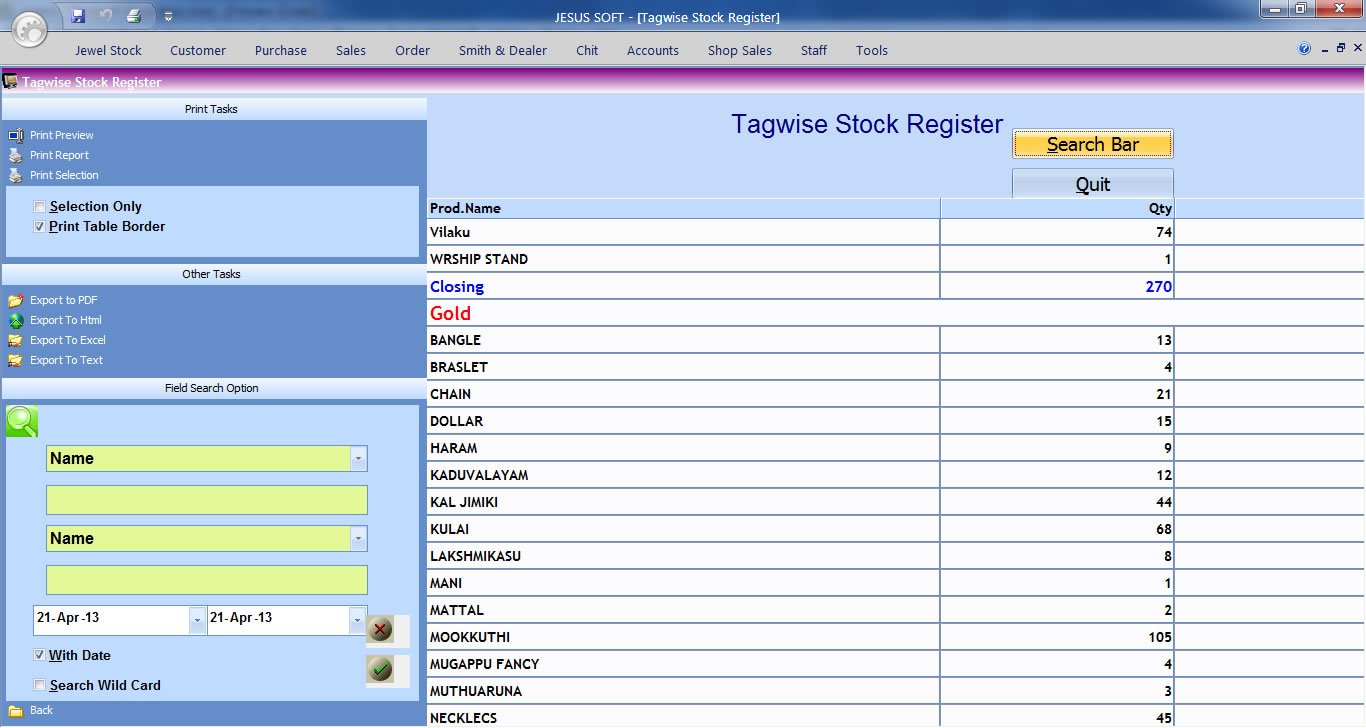This screenshot has height=728, width=1366.
Task: Open the Jewel Stock menu
Action: pyautogui.click(x=108, y=50)
